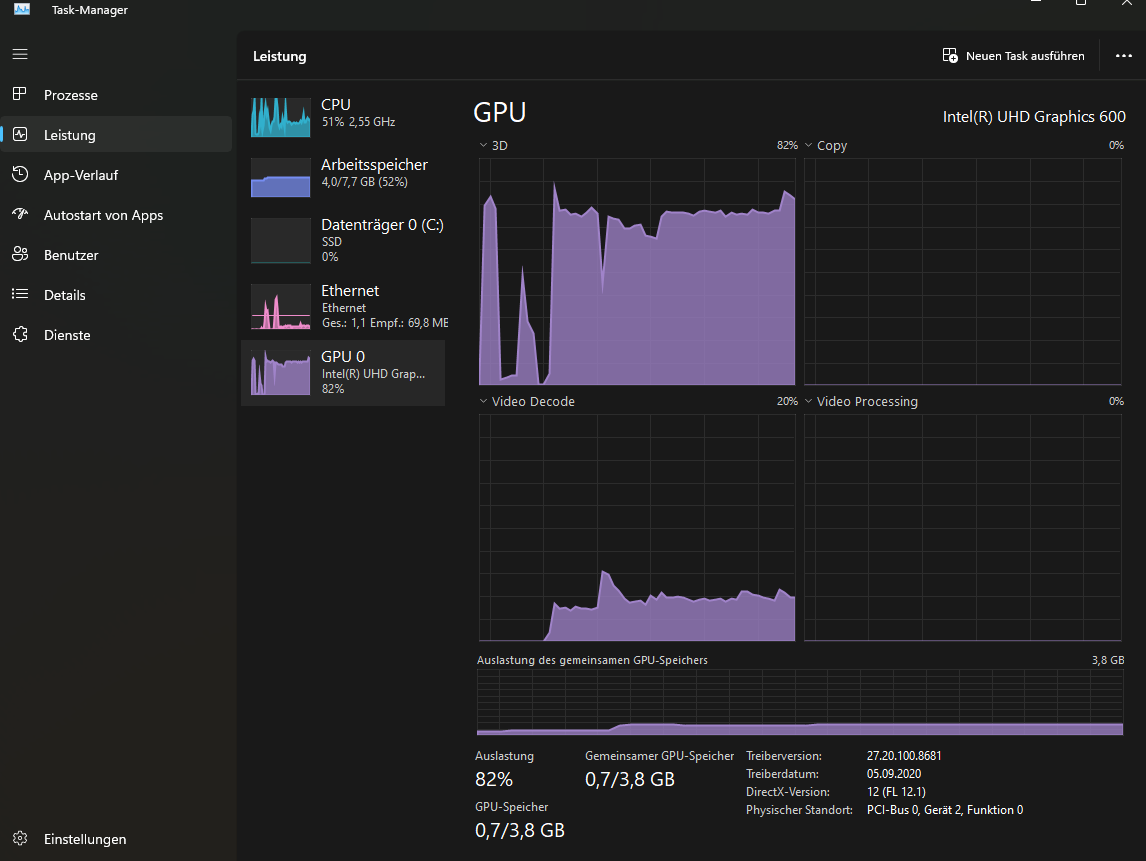The image size is (1146, 861).
Task: Select Arbeitsspeicher in the resource list
Action: (x=343, y=177)
